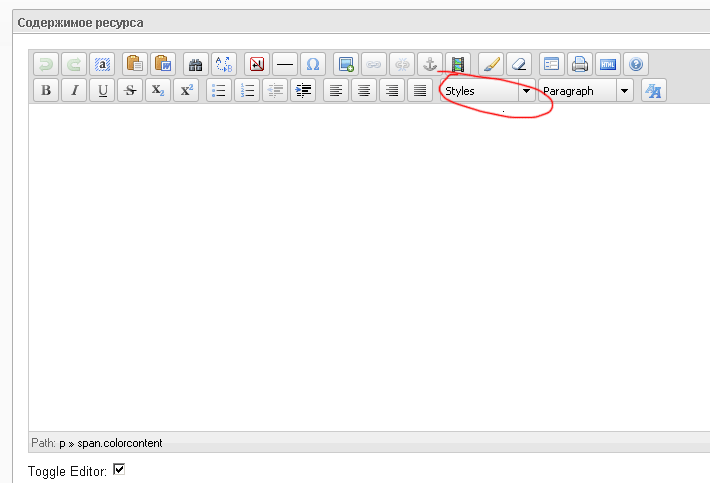Open the Styles dropdown
The height and width of the screenshot is (483, 710).
tap(488, 91)
